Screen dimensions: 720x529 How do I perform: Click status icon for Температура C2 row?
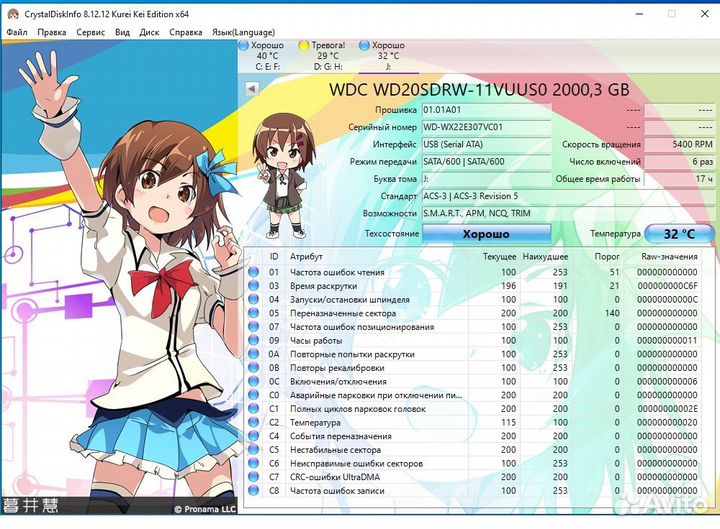[253, 422]
